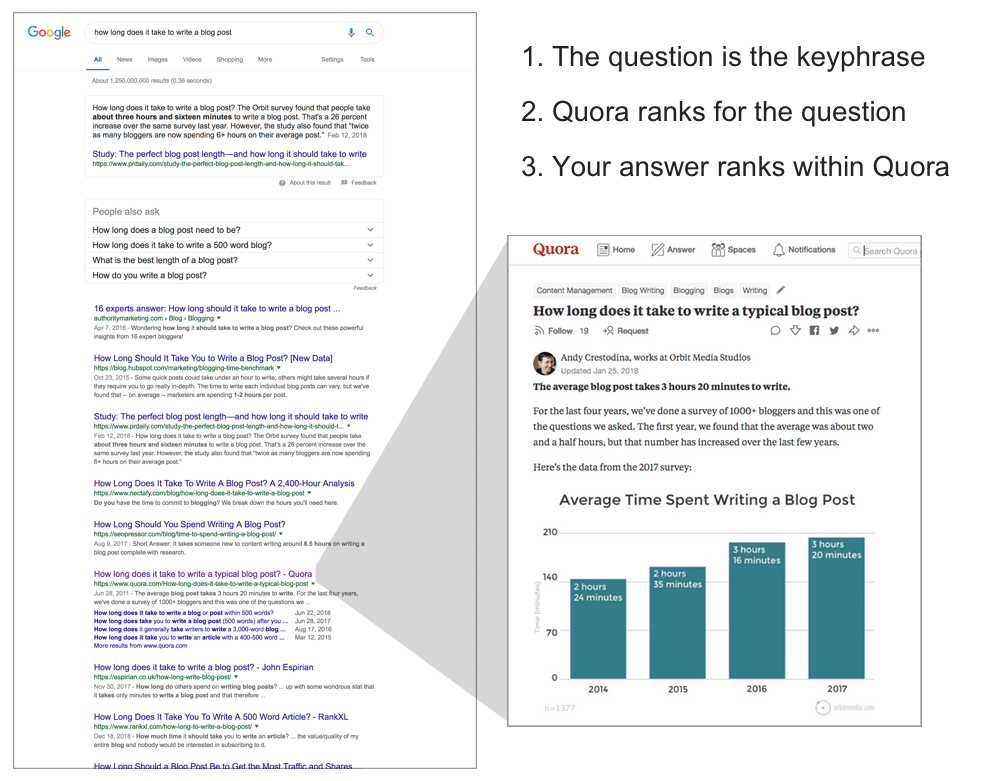Screen dimensions: 1000x781
Task: Click Andy Crestodina's profile avatar
Action: tap(545, 363)
